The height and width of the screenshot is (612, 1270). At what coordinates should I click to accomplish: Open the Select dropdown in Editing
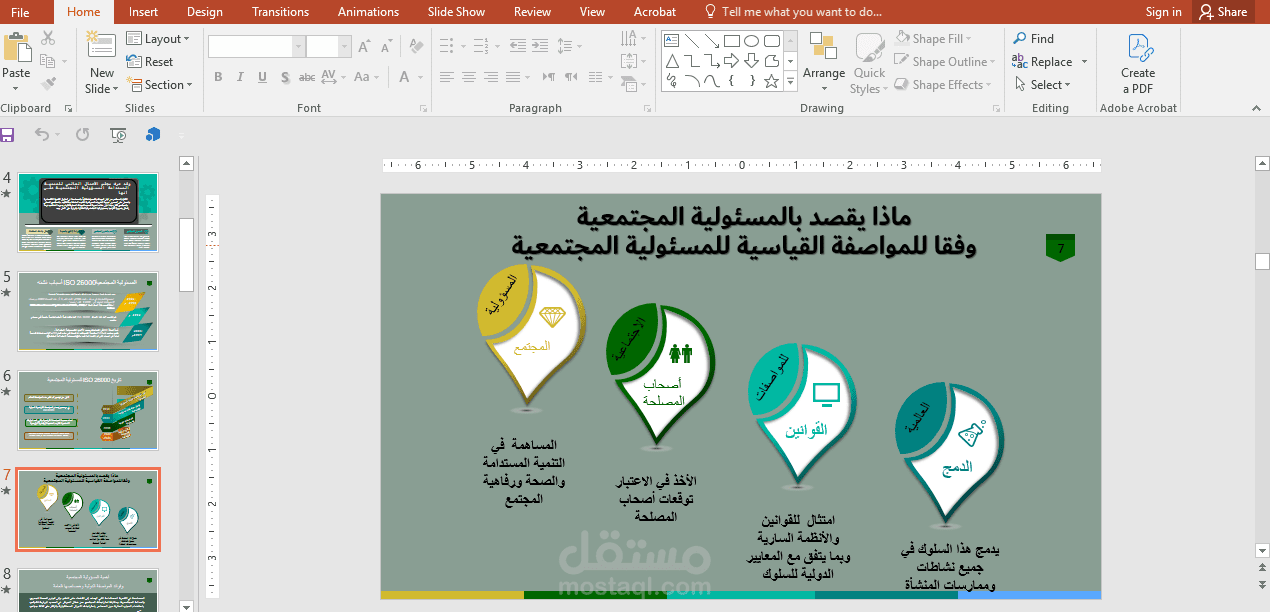tap(1042, 84)
